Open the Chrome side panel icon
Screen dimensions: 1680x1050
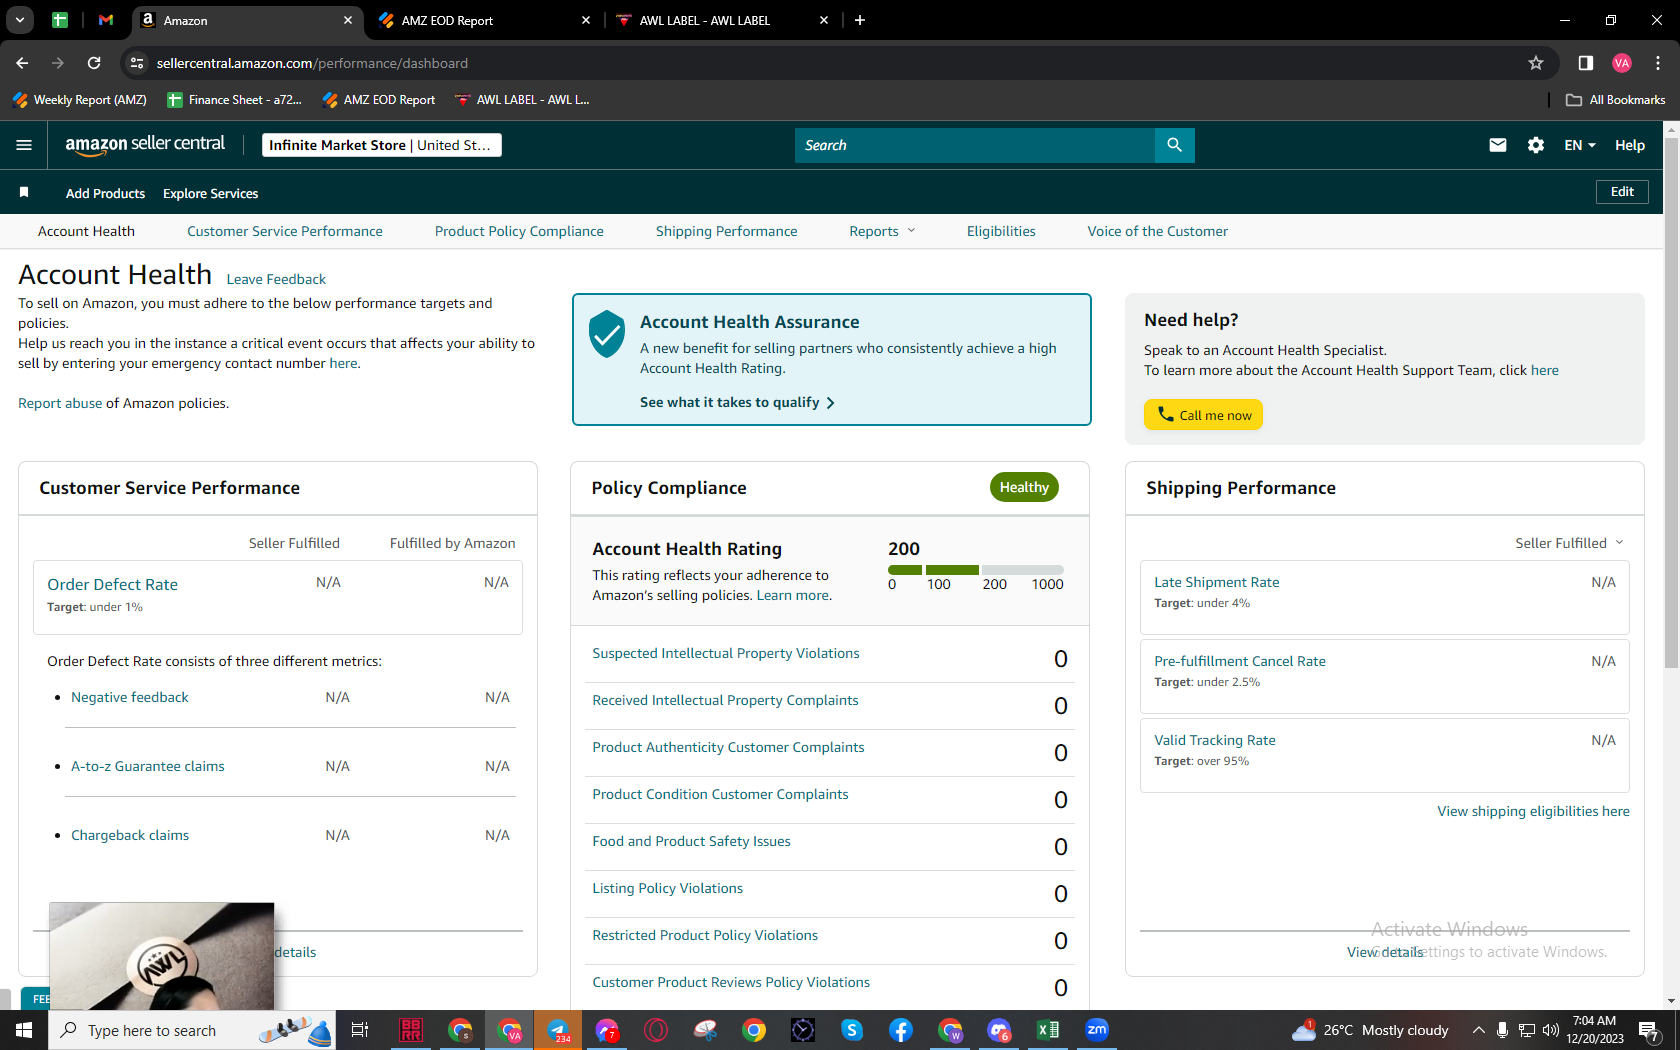[x=1585, y=63]
